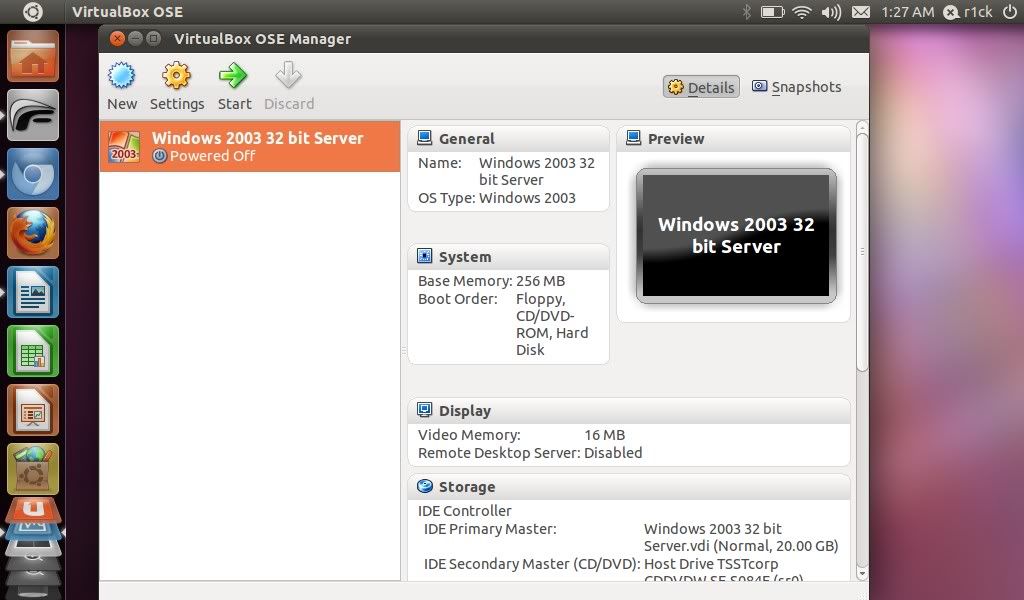Open the Storage section header
This screenshot has width=1024, height=600.
pyautogui.click(x=629, y=486)
